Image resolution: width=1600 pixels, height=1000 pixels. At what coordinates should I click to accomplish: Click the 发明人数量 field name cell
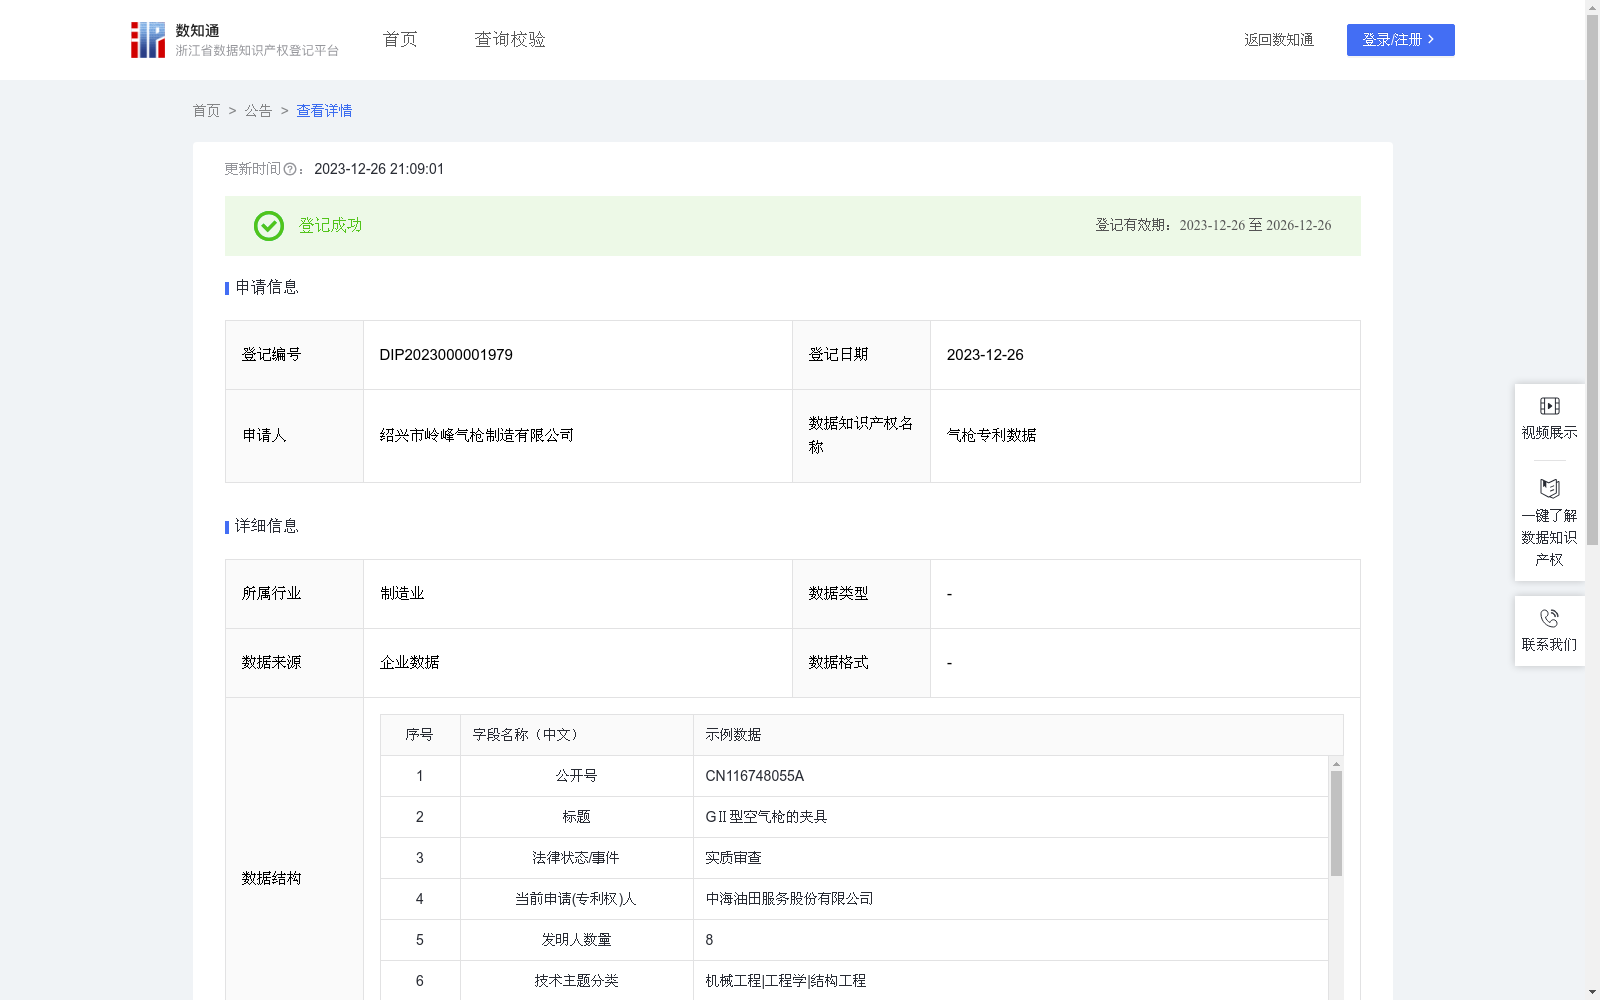pyautogui.click(x=576, y=940)
